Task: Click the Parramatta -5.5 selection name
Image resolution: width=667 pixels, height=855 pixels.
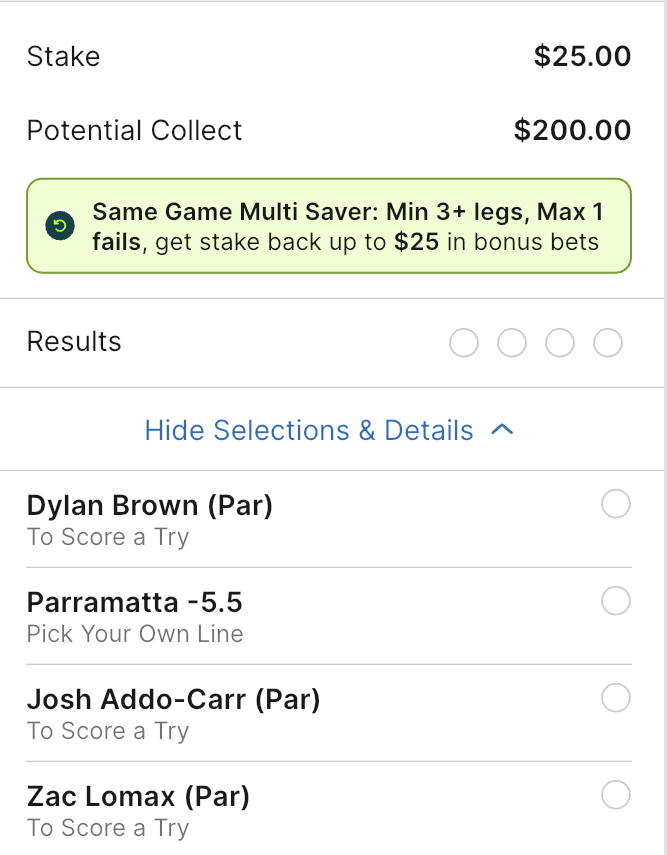Action: tap(135, 603)
